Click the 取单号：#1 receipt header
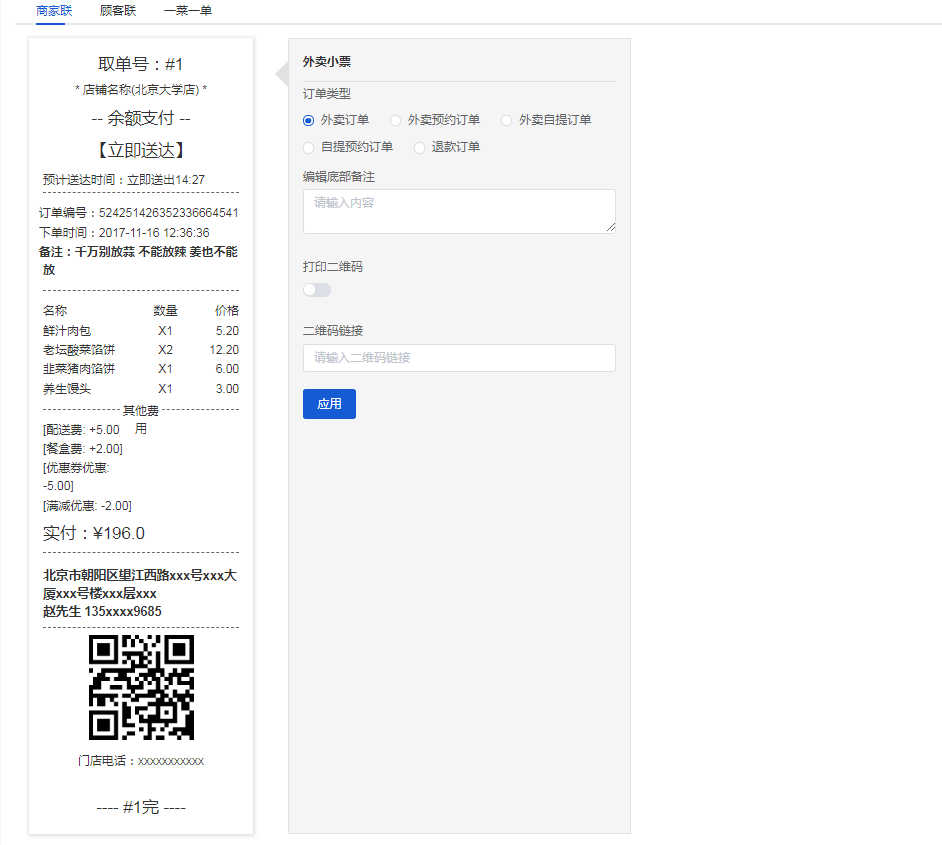 pyautogui.click(x=141, y=64)
